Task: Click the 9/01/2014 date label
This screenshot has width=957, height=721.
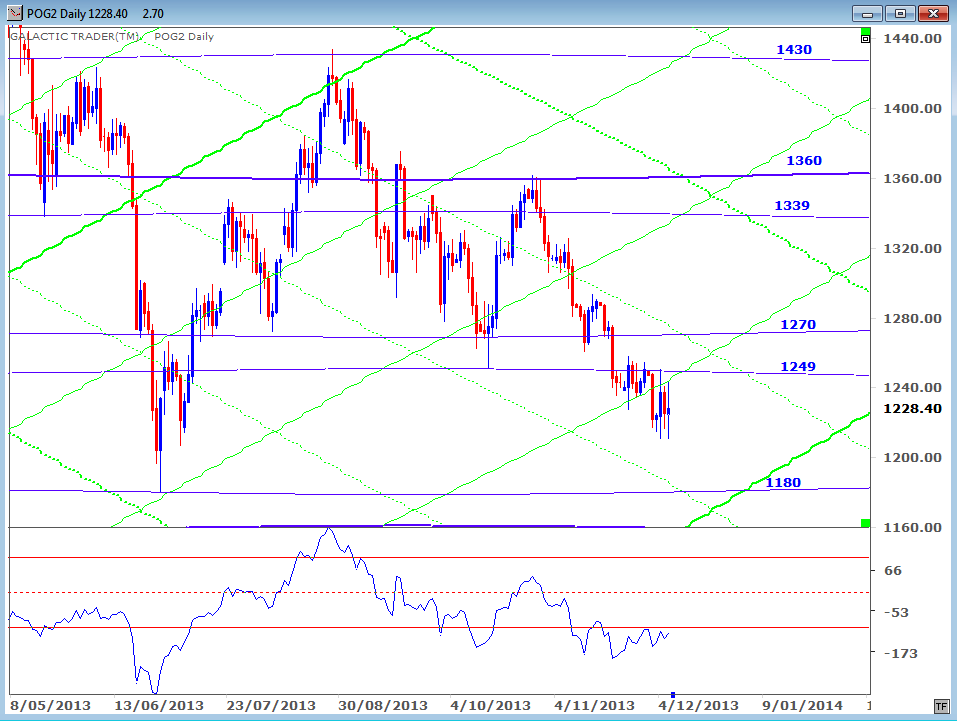Action: (803, 706)
